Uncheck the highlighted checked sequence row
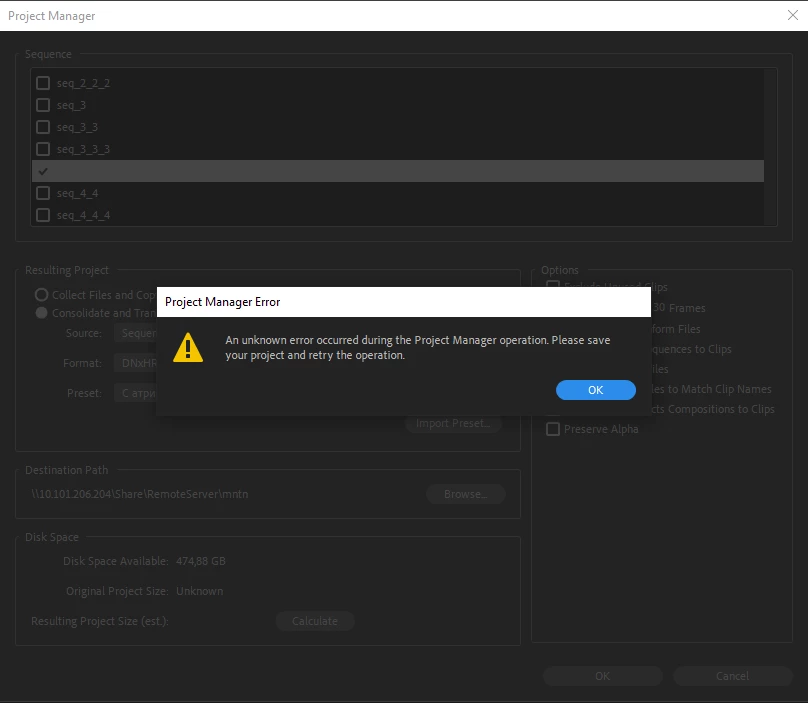Image resolution: width=808 pixels, height=703 pixels. coord(43,171)
